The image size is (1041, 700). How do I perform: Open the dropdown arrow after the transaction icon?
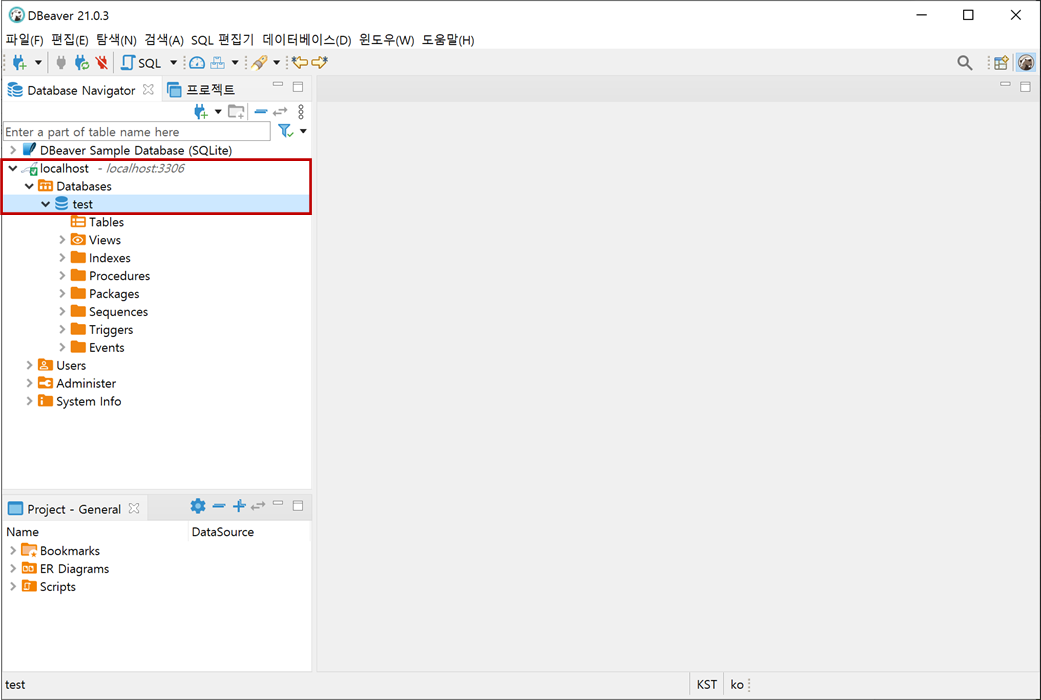pos(235,62)
